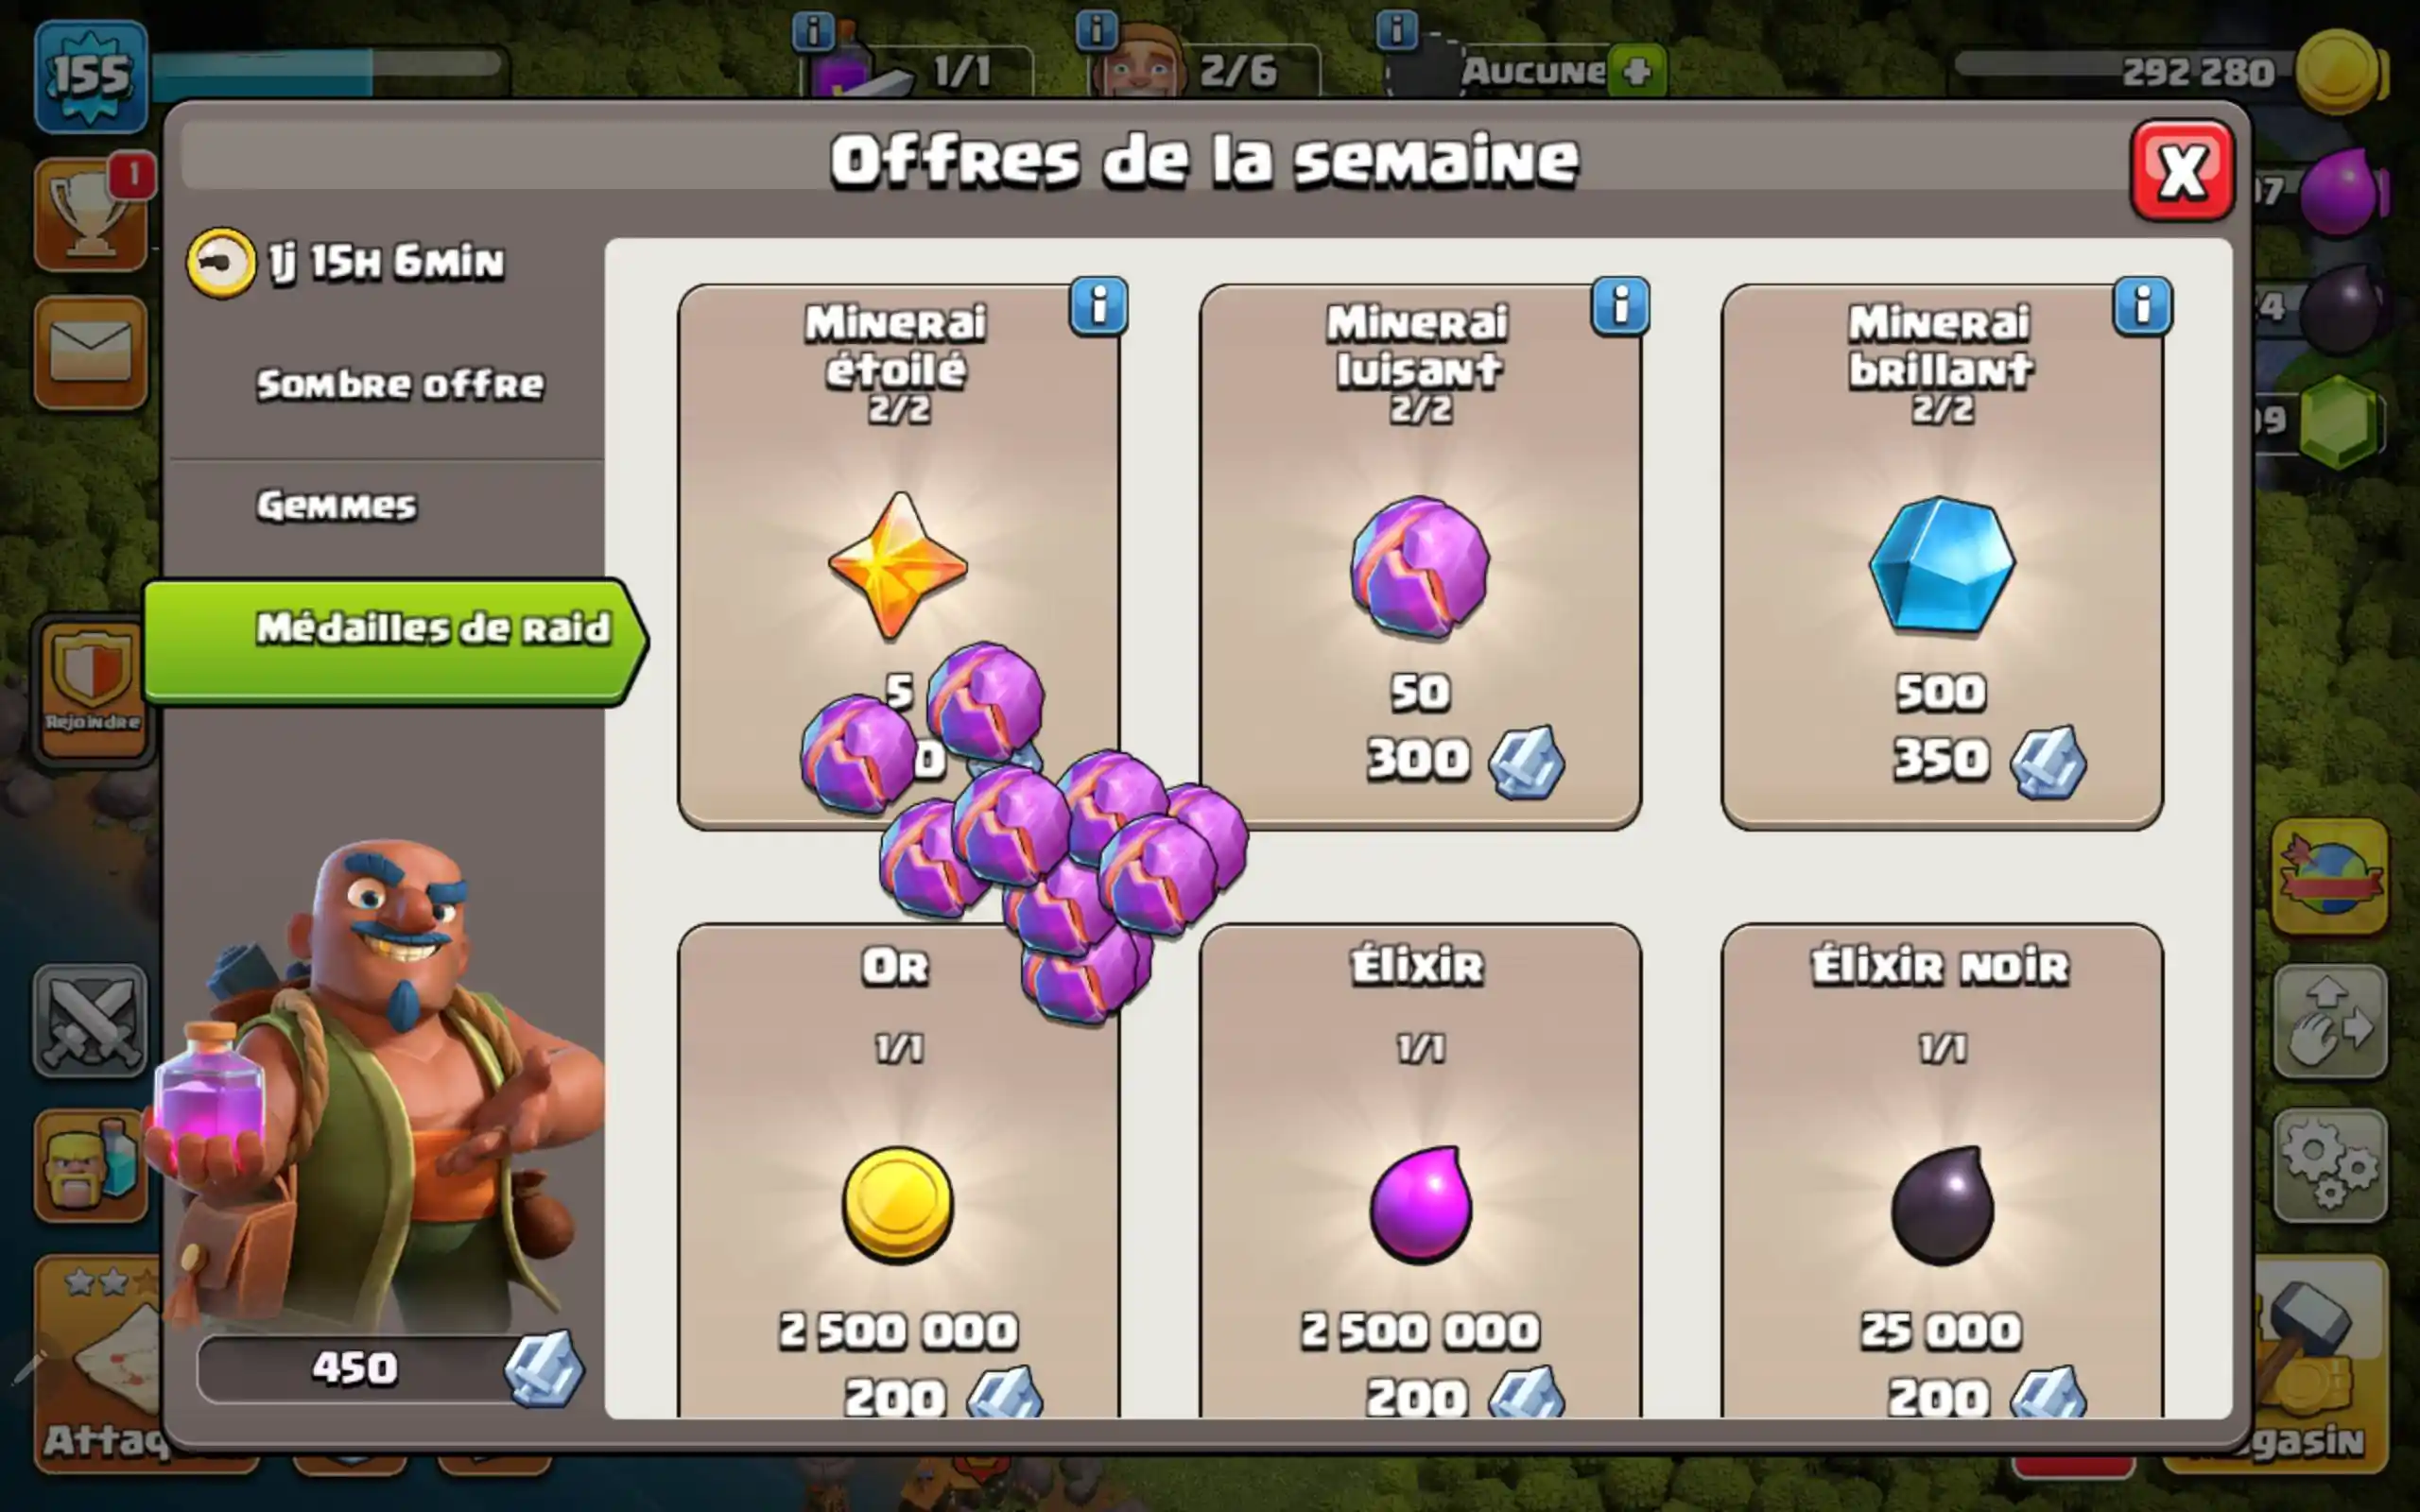Click the green plus next to Aucune
Image resolution: width=2420 pixels, height=1512 pixels.
coord(1637,71)
